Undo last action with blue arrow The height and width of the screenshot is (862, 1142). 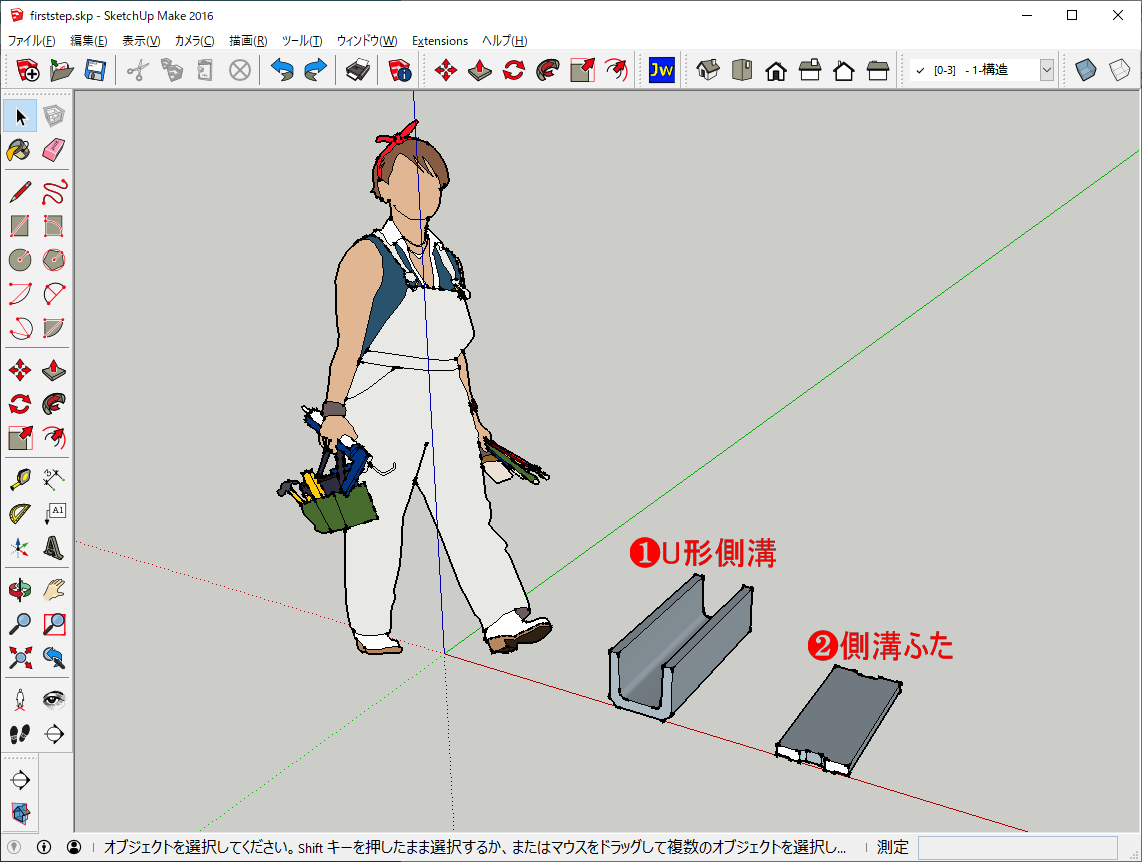pyautogui.click(x=283, y=71)
